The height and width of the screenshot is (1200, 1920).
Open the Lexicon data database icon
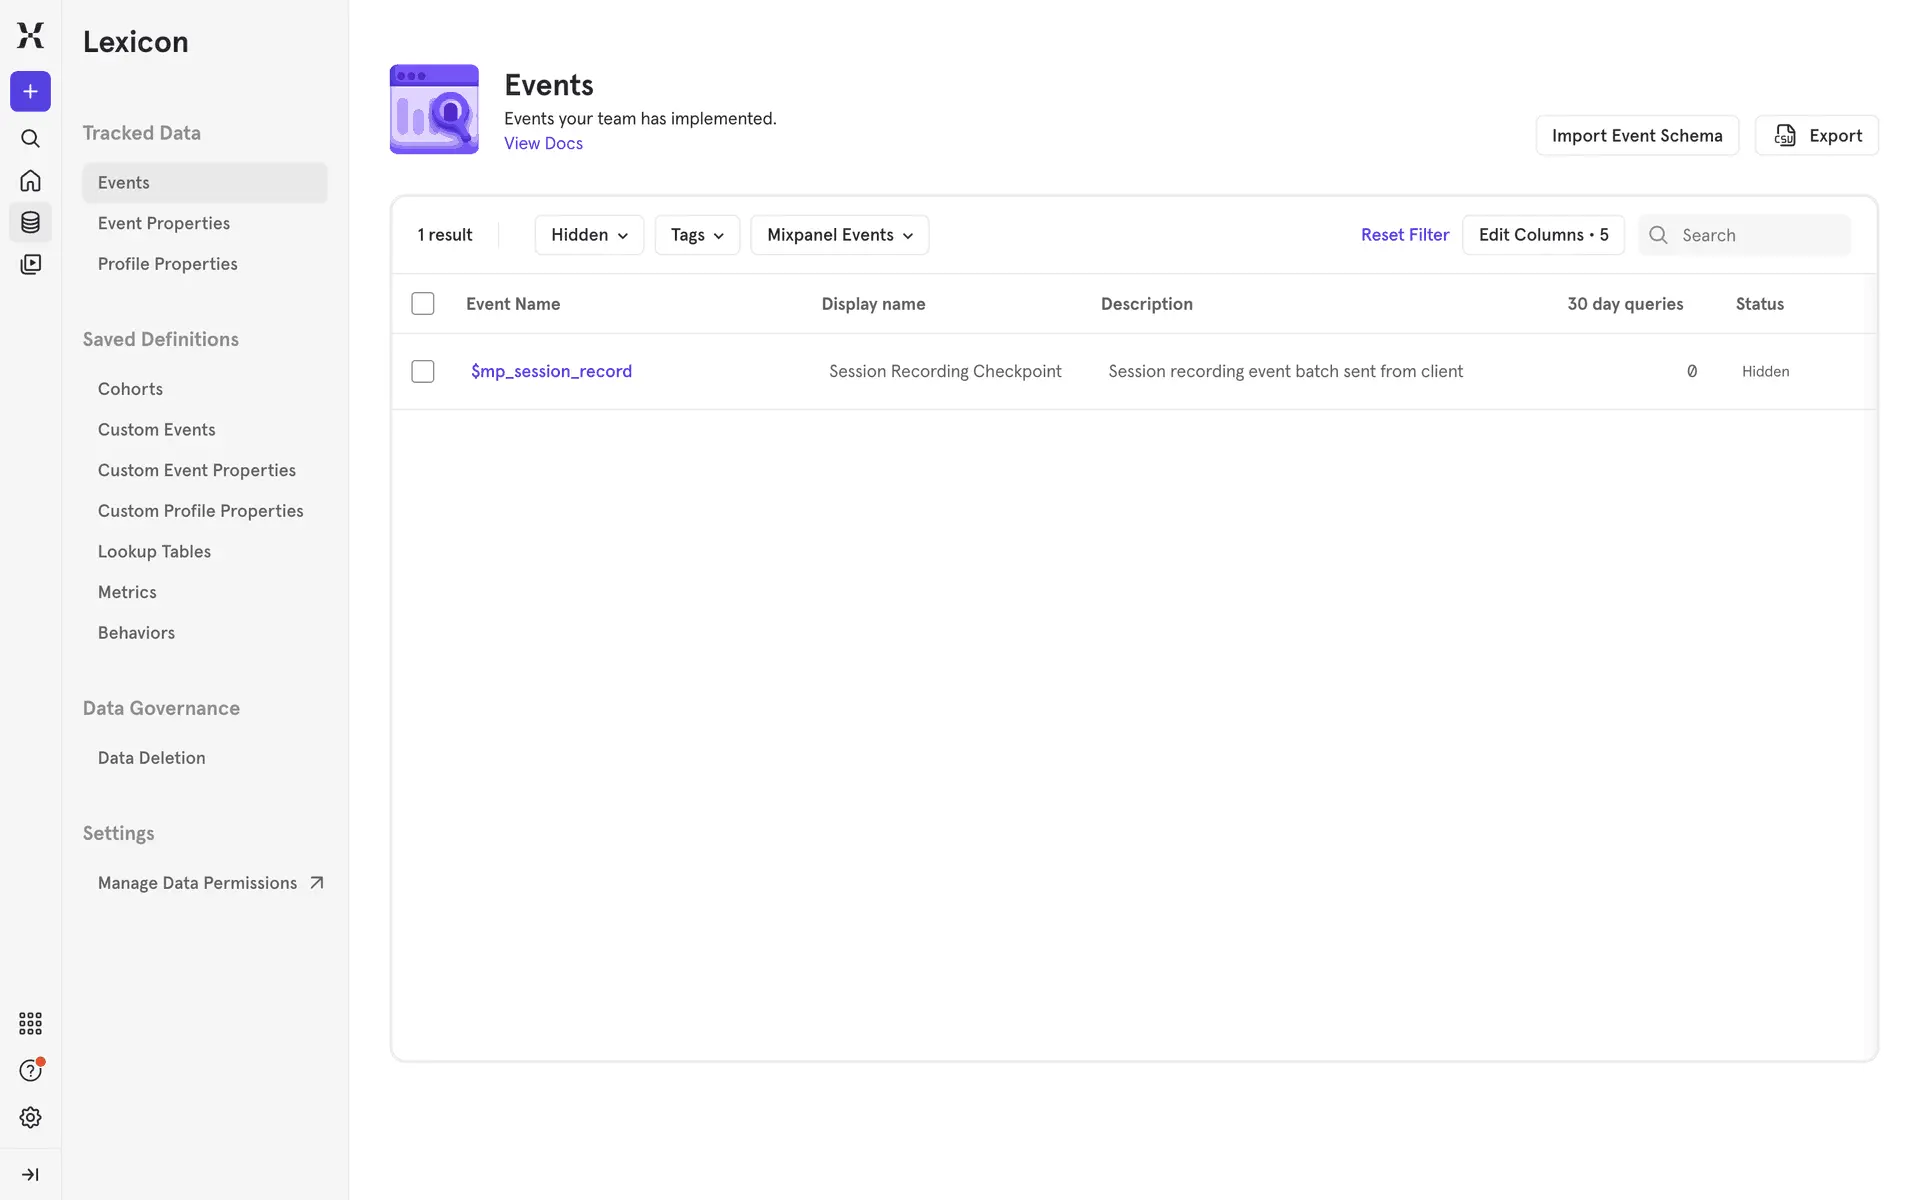pyautogui.click(x=30, y=222)
